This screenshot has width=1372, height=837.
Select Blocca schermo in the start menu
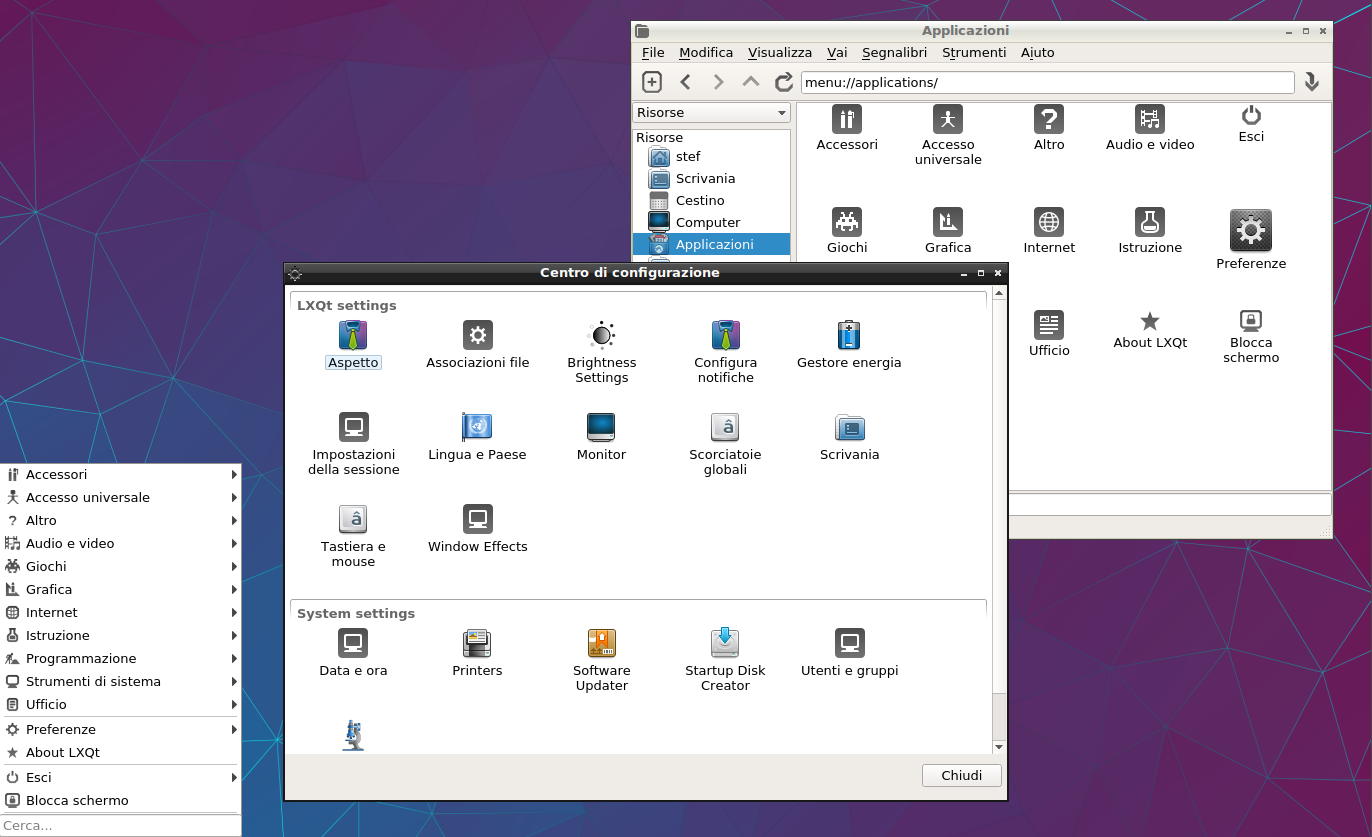point(77,801)
